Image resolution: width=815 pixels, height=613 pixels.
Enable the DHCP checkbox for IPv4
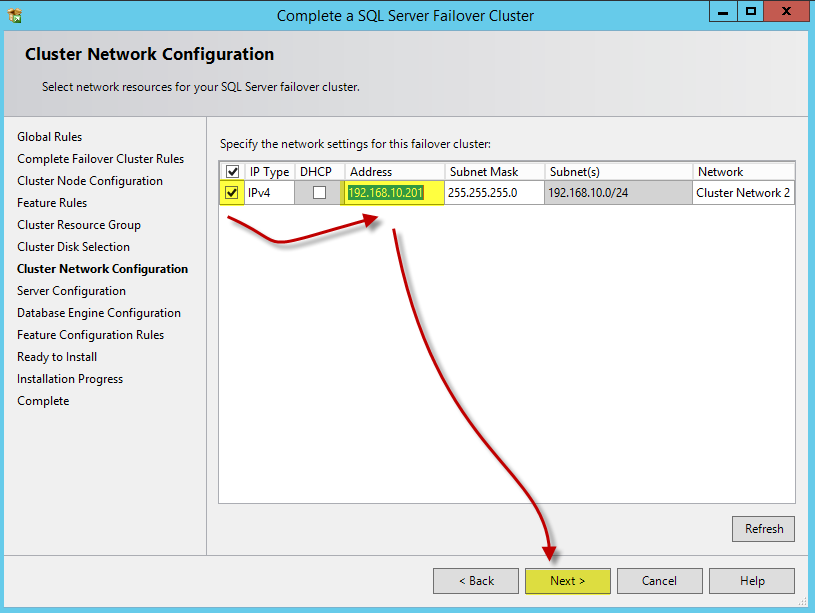tap(319, 193)
